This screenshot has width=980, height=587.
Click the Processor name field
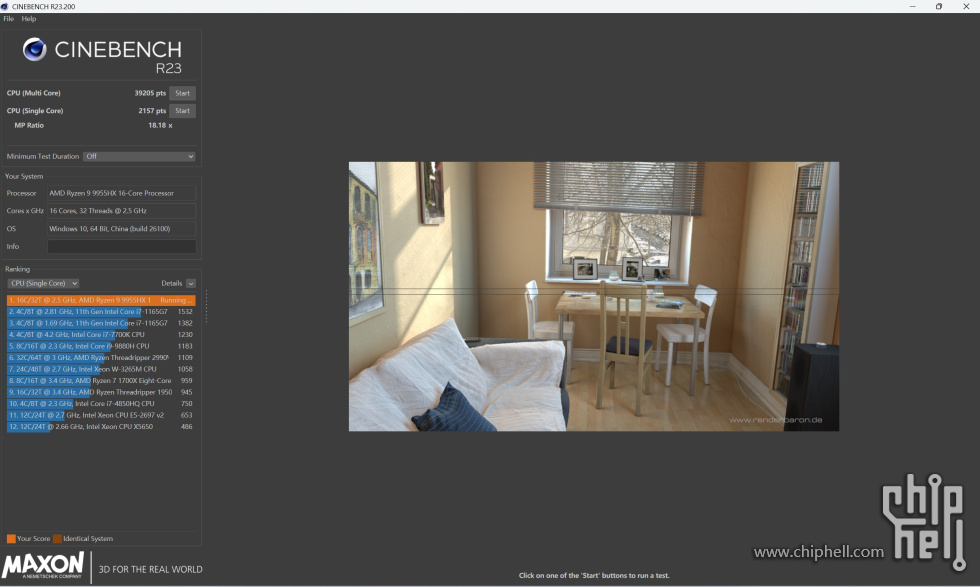coord(122,193)
